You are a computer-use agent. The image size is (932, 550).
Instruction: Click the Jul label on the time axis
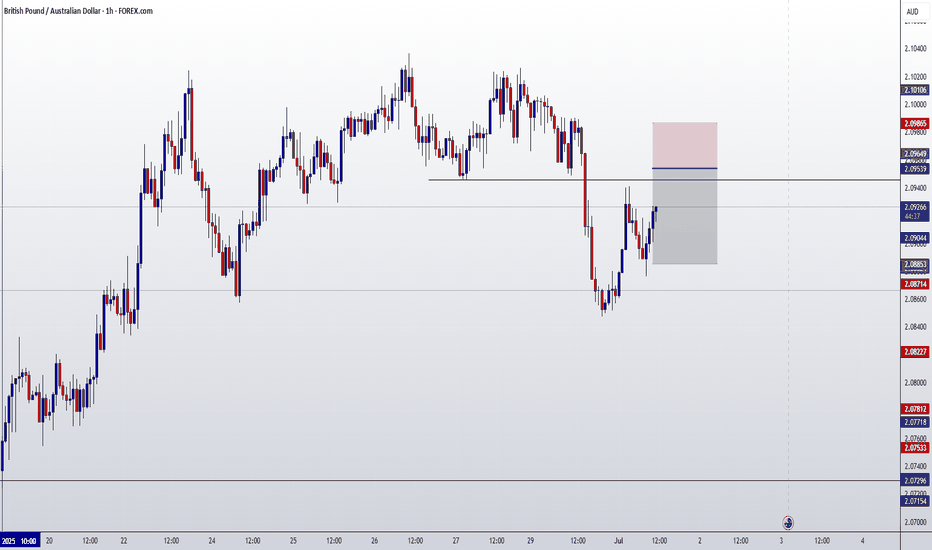click(x=618, y=541)
